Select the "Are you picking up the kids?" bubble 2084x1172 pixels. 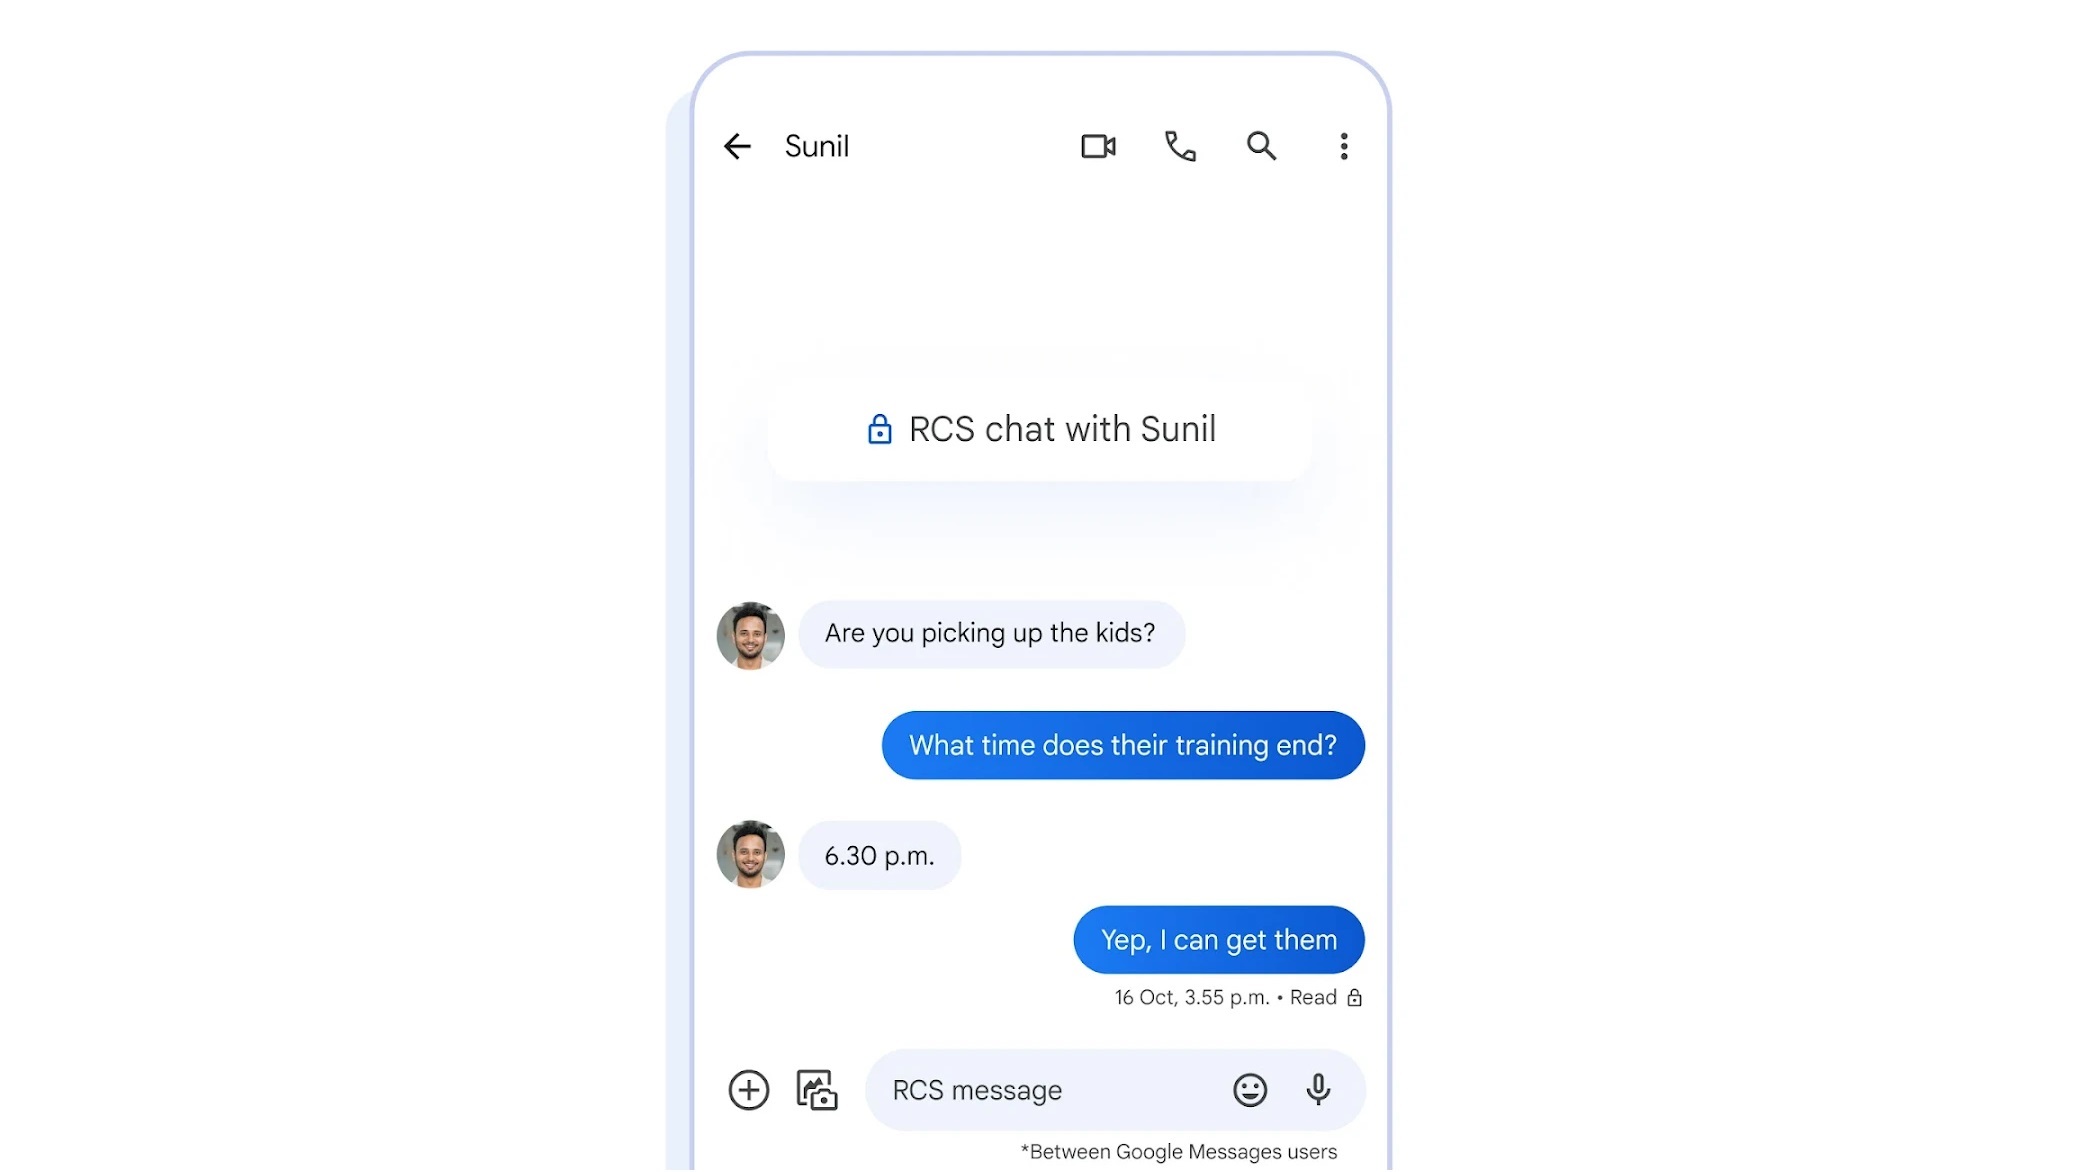[x=991, y=634]
